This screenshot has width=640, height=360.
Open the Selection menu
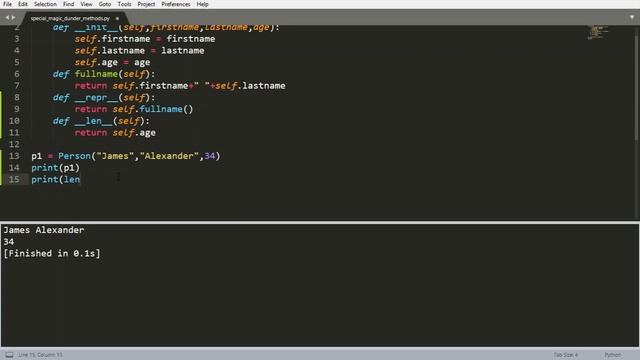(45, 4)
